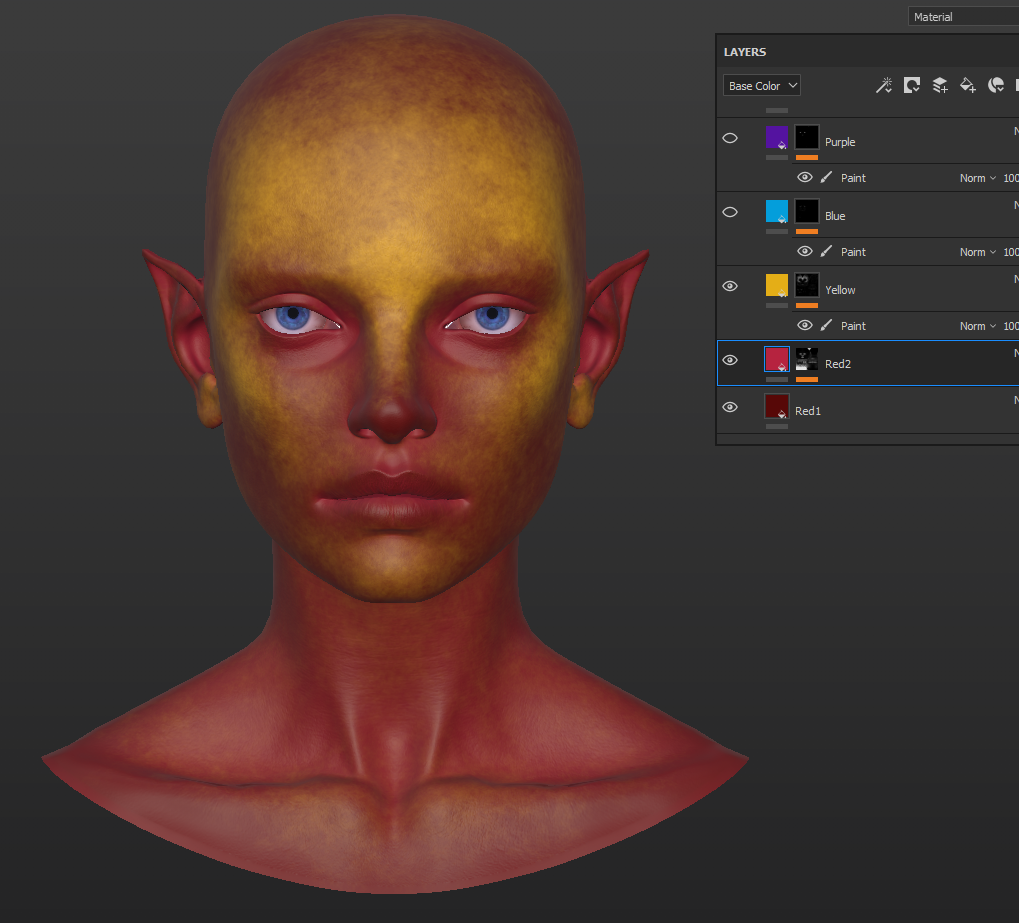
Task: Open the Base Color channel dropdown
Action: click(762, 86)
